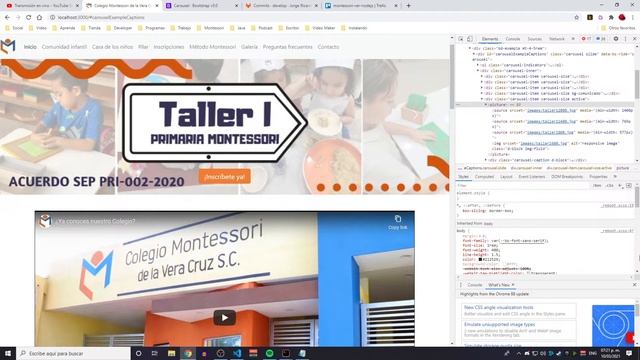Open the extensions puzzle icon
This screenshot has width=640, height=360.
click(611, 18)
